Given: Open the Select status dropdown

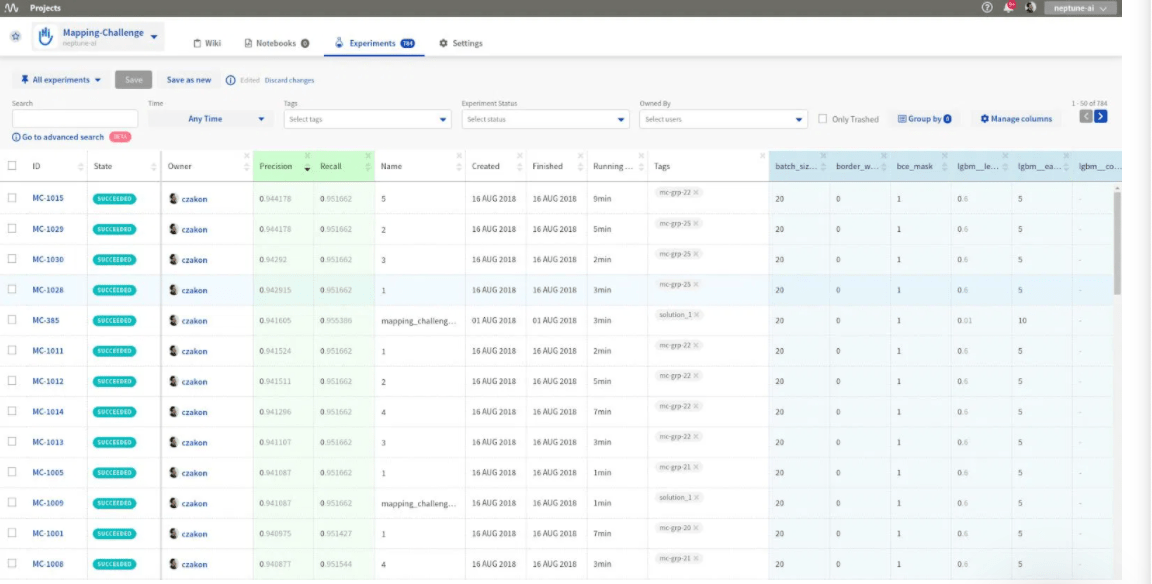Looking at the screenshot, I should (545, 119).
